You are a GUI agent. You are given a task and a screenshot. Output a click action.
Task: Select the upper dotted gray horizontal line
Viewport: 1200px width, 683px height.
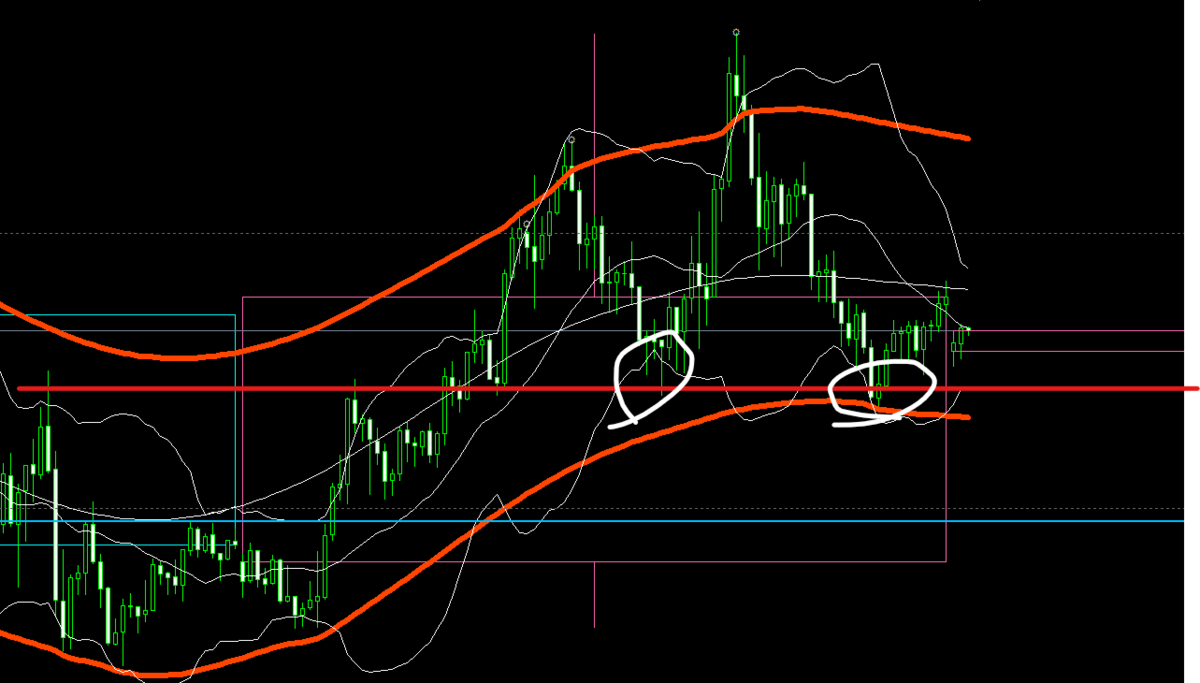pos(600,233)
